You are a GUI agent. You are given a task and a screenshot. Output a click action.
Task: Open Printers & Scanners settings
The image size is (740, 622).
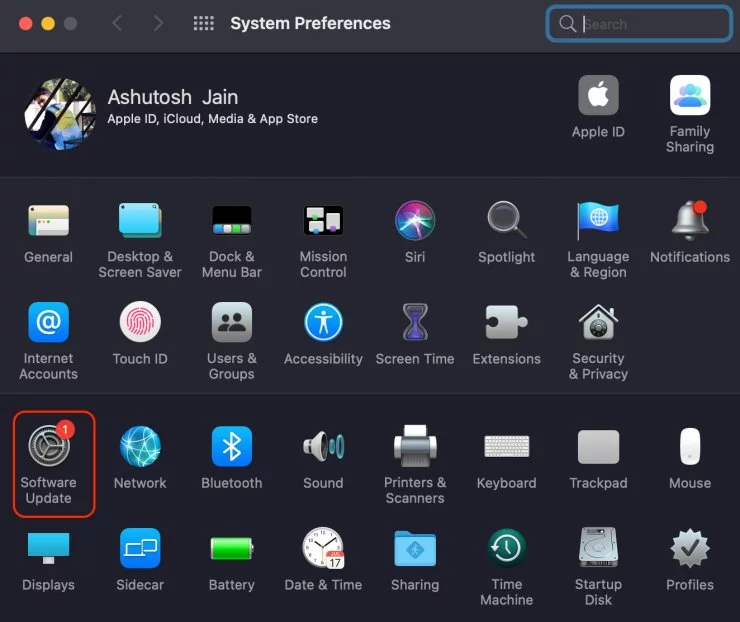tap(415, 447)
